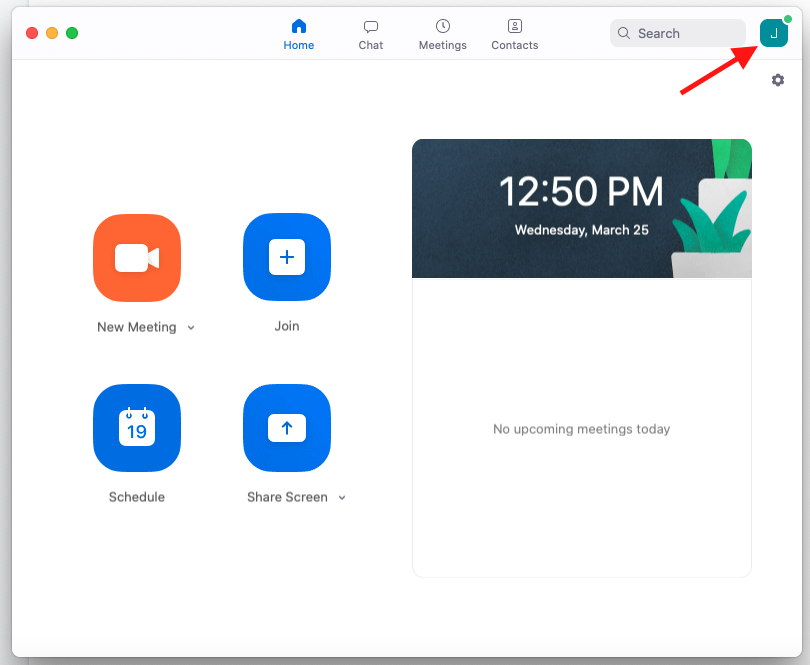Click the Join text label
This screenshot has width=810, height=665.
[x=287, y=326]
